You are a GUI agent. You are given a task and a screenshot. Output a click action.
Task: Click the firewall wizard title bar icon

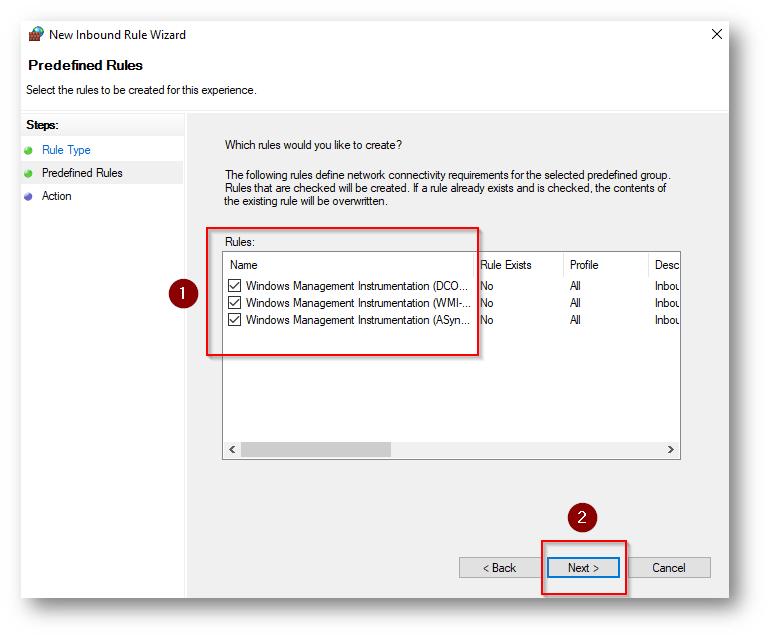[x=36, y=34]
